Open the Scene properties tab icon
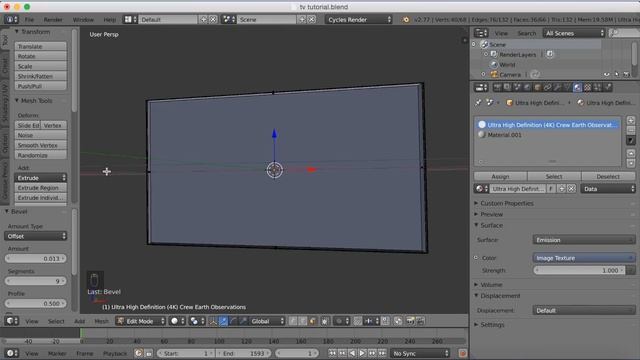This screenshot has height=360, width=640. [517, 87]
